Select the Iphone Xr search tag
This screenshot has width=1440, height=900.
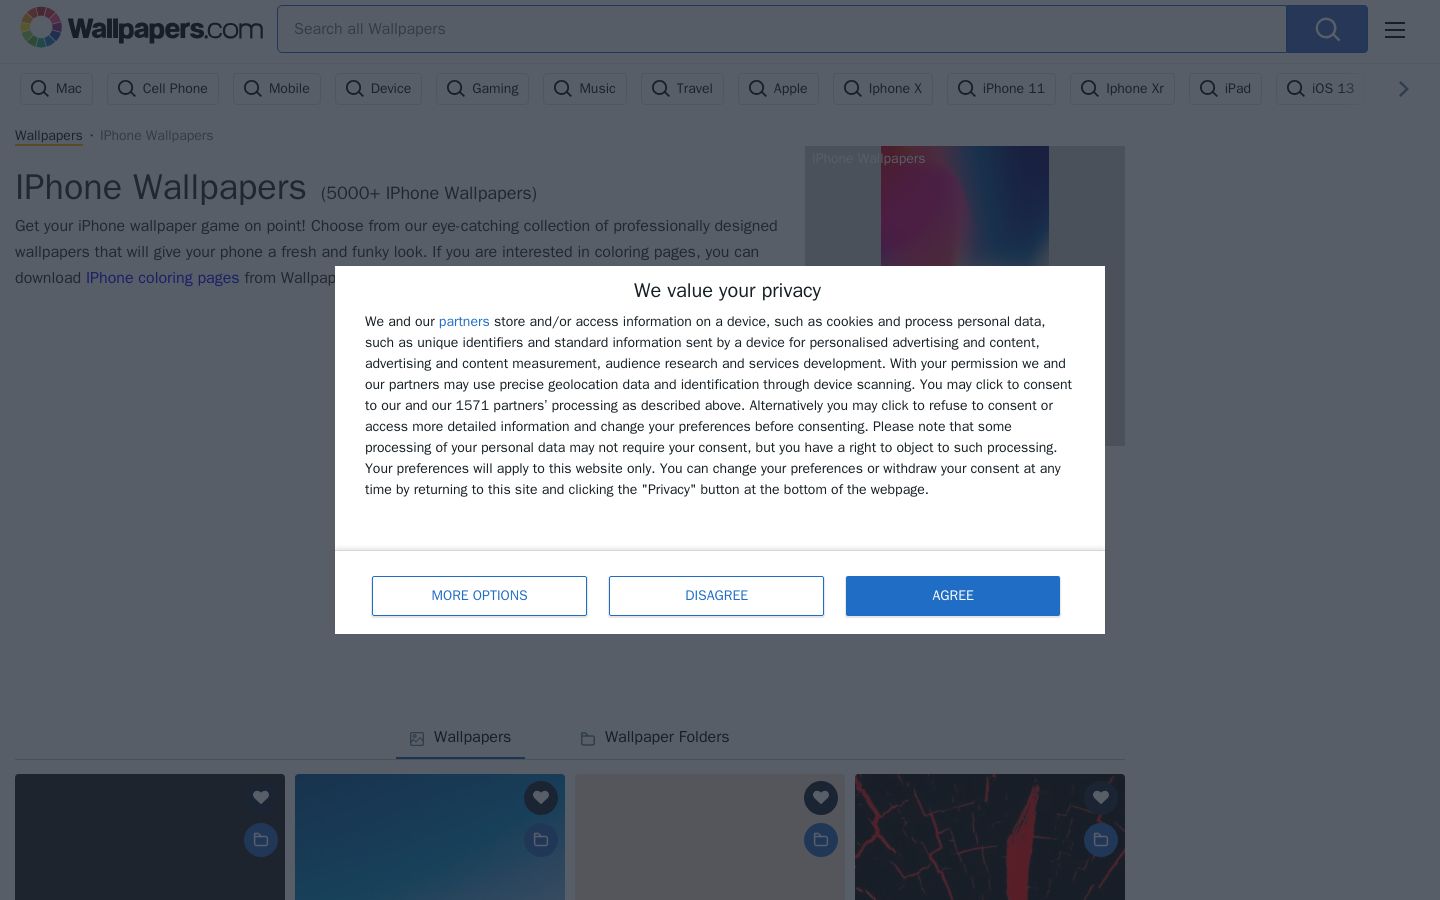pos(1122,89)
